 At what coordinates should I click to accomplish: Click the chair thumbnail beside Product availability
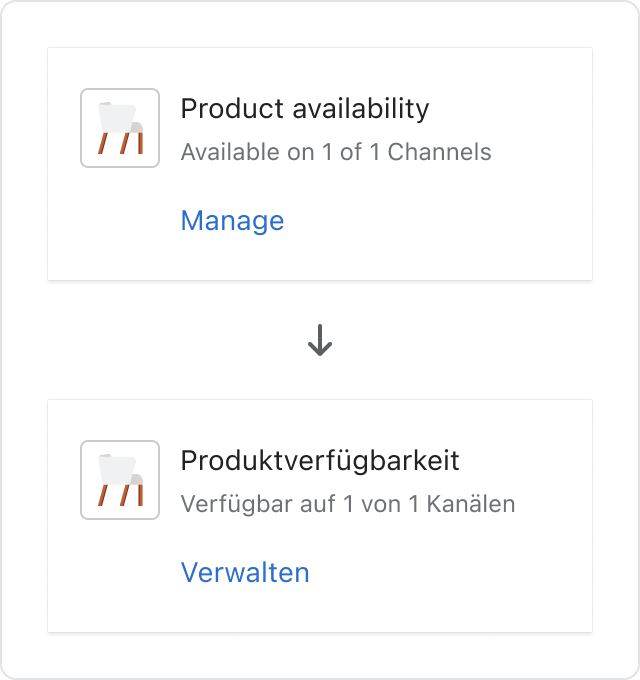pos(120,128)
